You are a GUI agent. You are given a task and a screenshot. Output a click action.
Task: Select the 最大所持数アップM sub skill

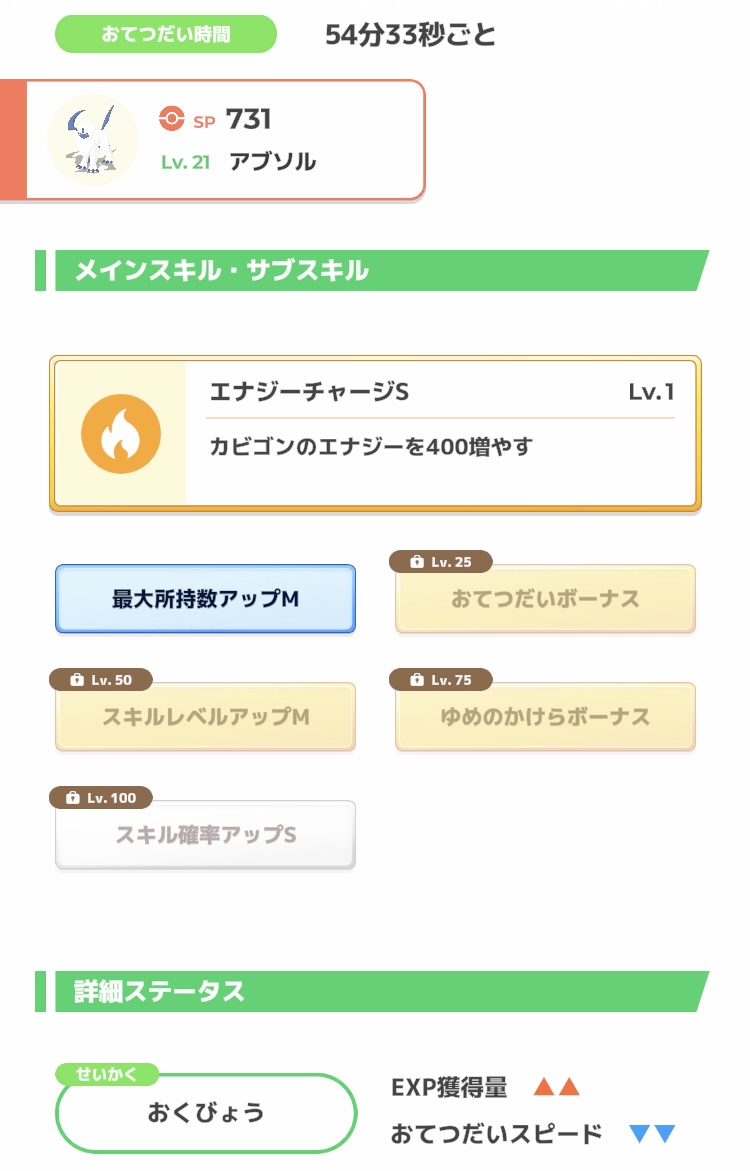(x=205, y=599)
